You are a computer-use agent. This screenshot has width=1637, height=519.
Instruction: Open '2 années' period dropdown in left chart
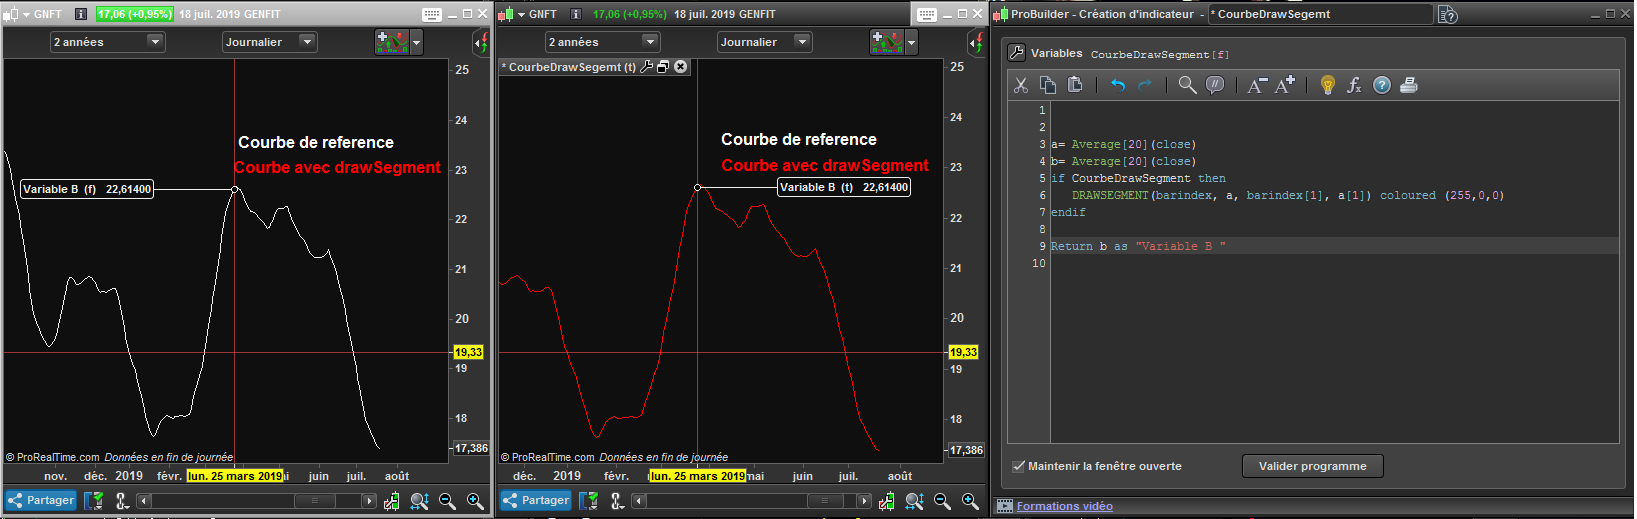(x=108, y=42)
